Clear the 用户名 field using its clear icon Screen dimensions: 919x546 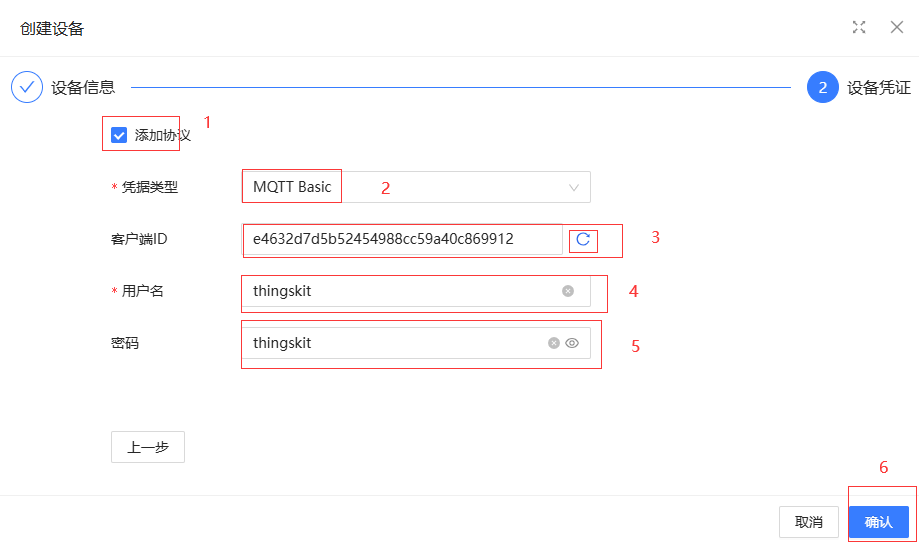[x=568, y=291]
